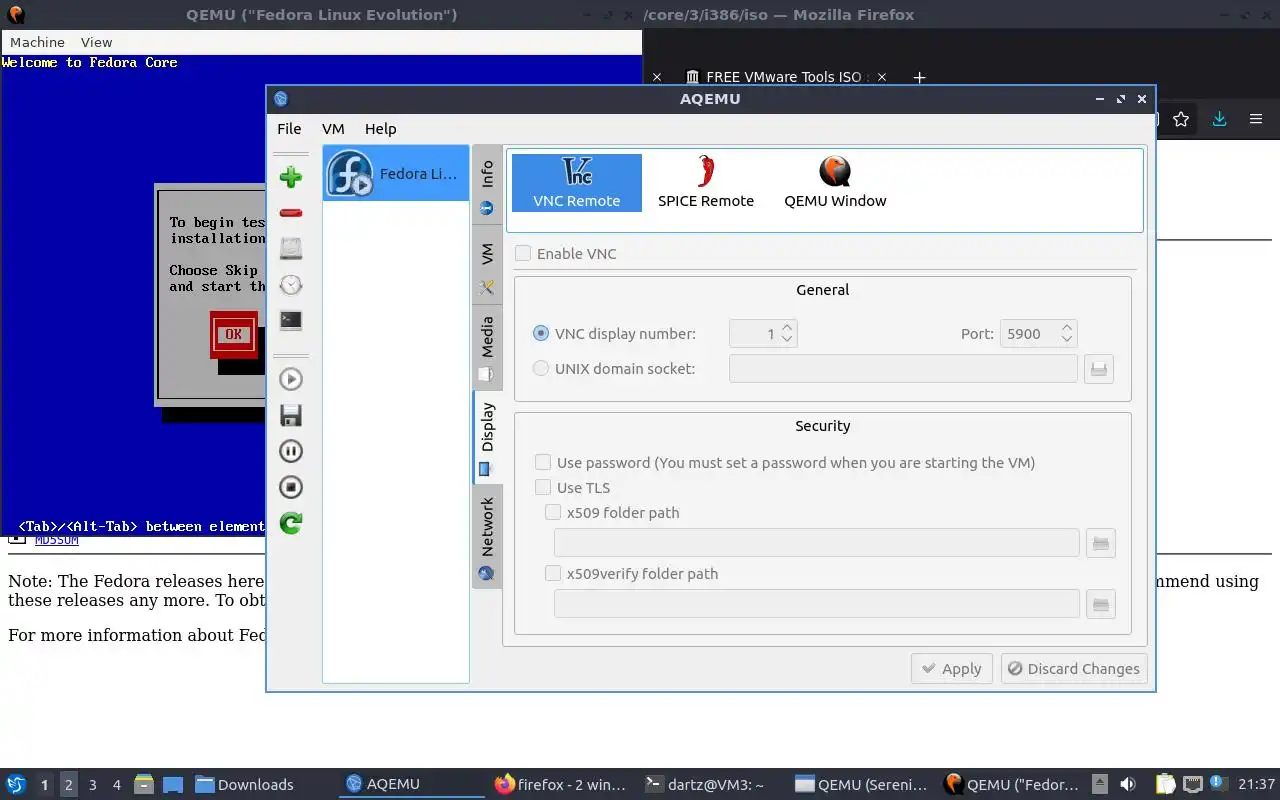
Task: Enable the Enable VNC checkbox
Action: (x=523, y=253)
